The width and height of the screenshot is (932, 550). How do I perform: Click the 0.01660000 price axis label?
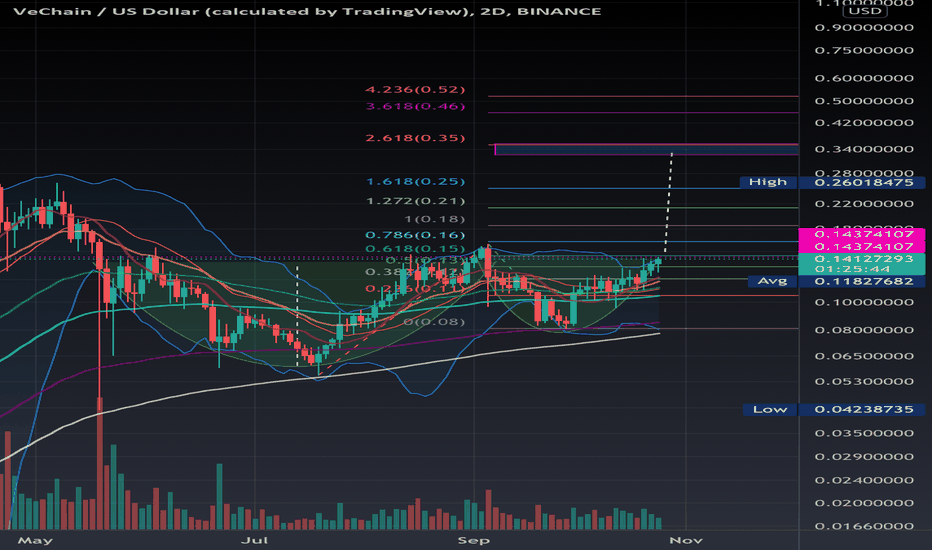point(864,526)
